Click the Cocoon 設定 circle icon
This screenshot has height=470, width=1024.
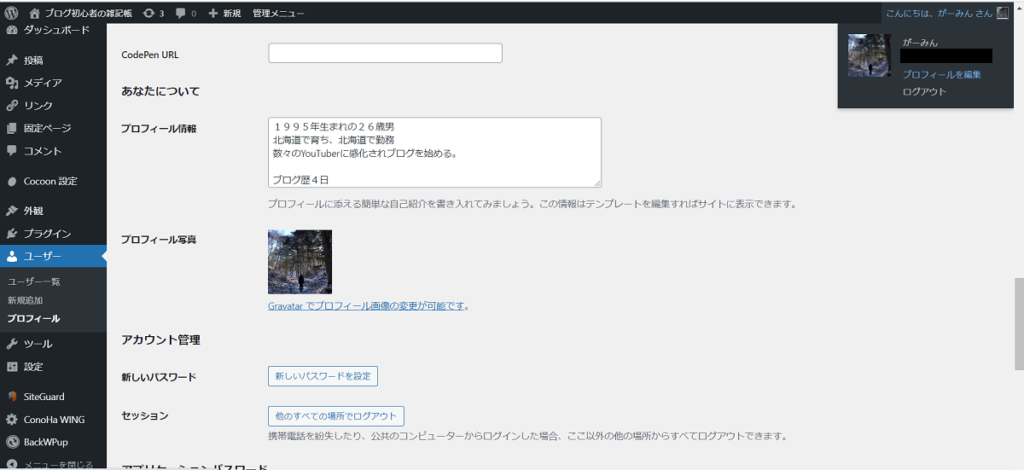point(11,181)
